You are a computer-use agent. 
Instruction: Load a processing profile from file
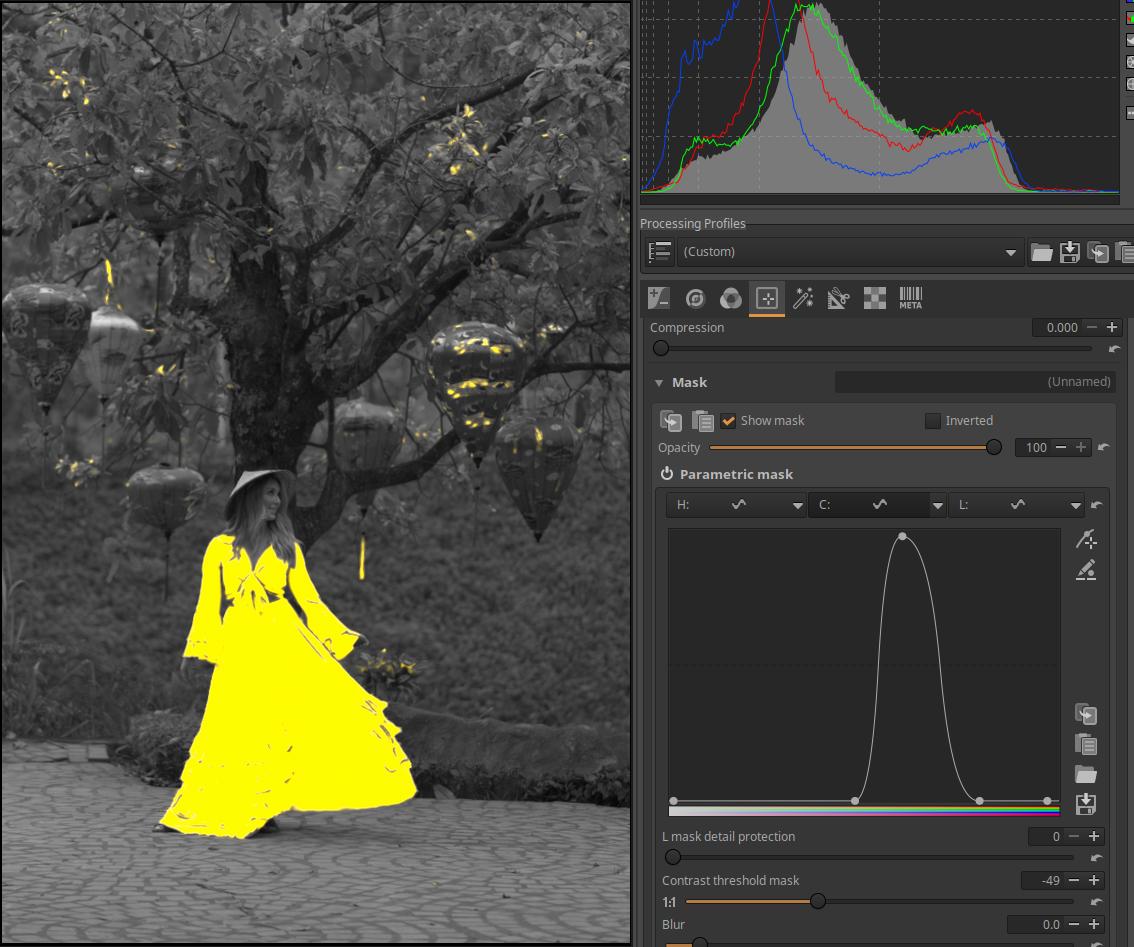tap(1042, 252)
